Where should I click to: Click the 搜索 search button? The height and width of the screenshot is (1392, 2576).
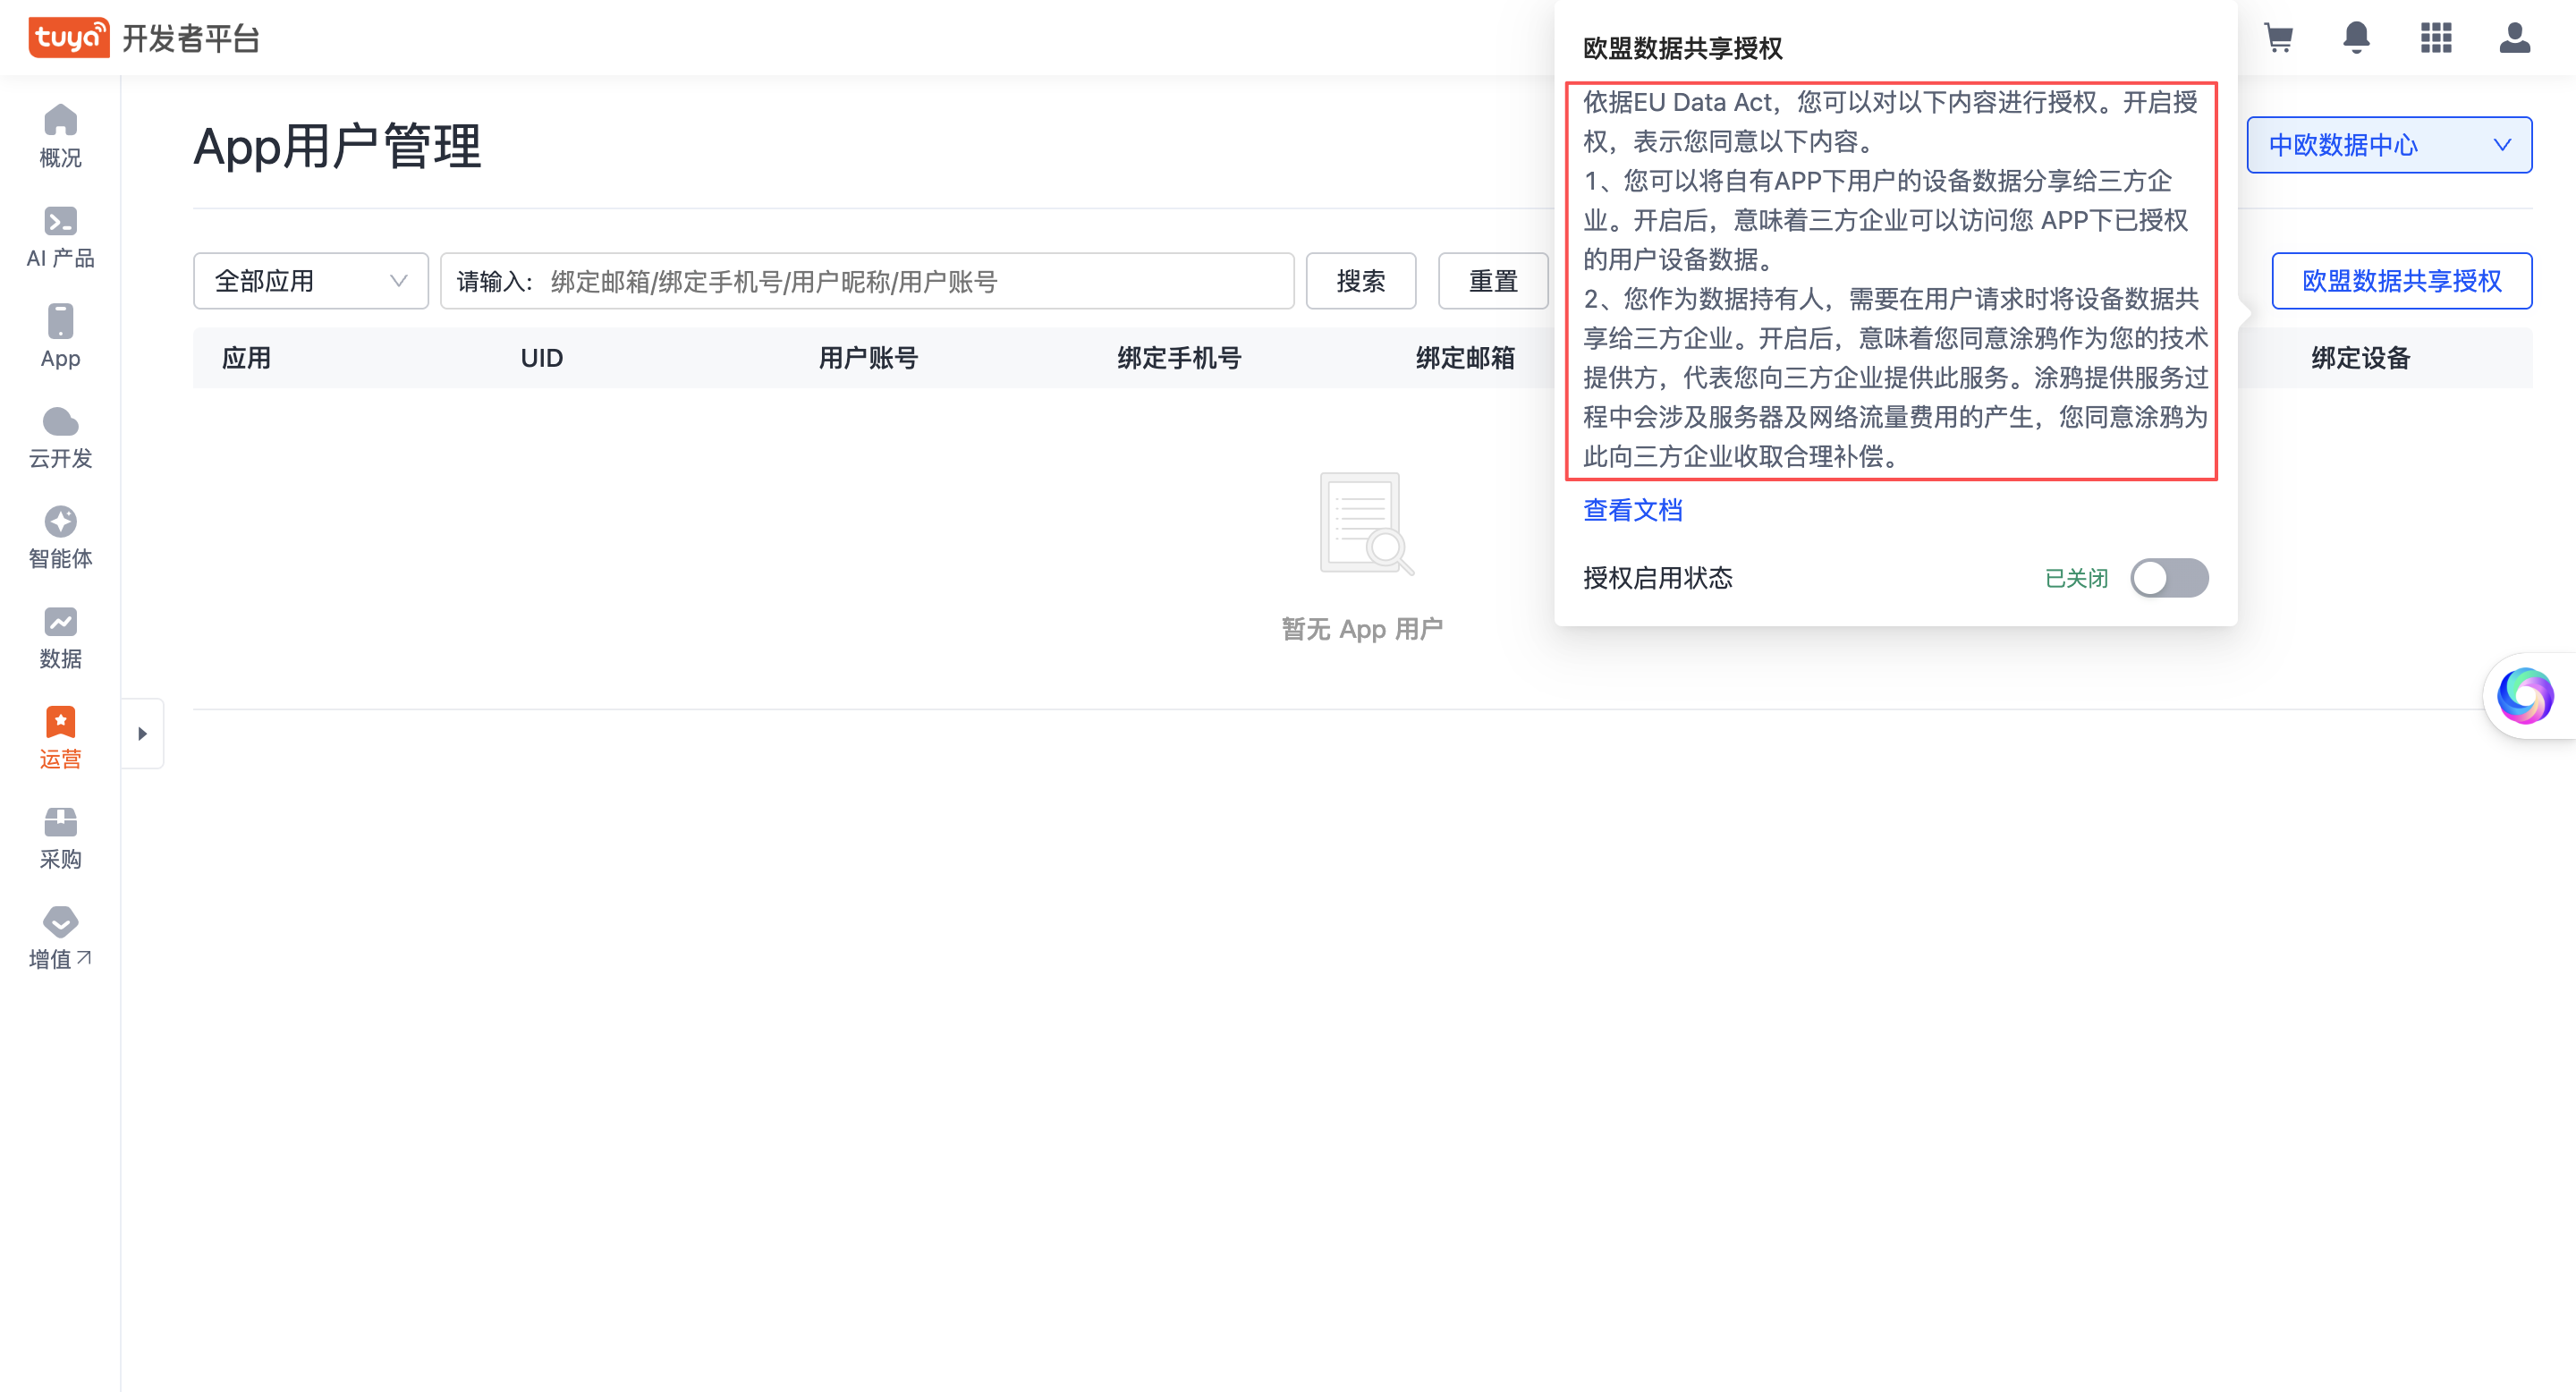point(1360,281)
